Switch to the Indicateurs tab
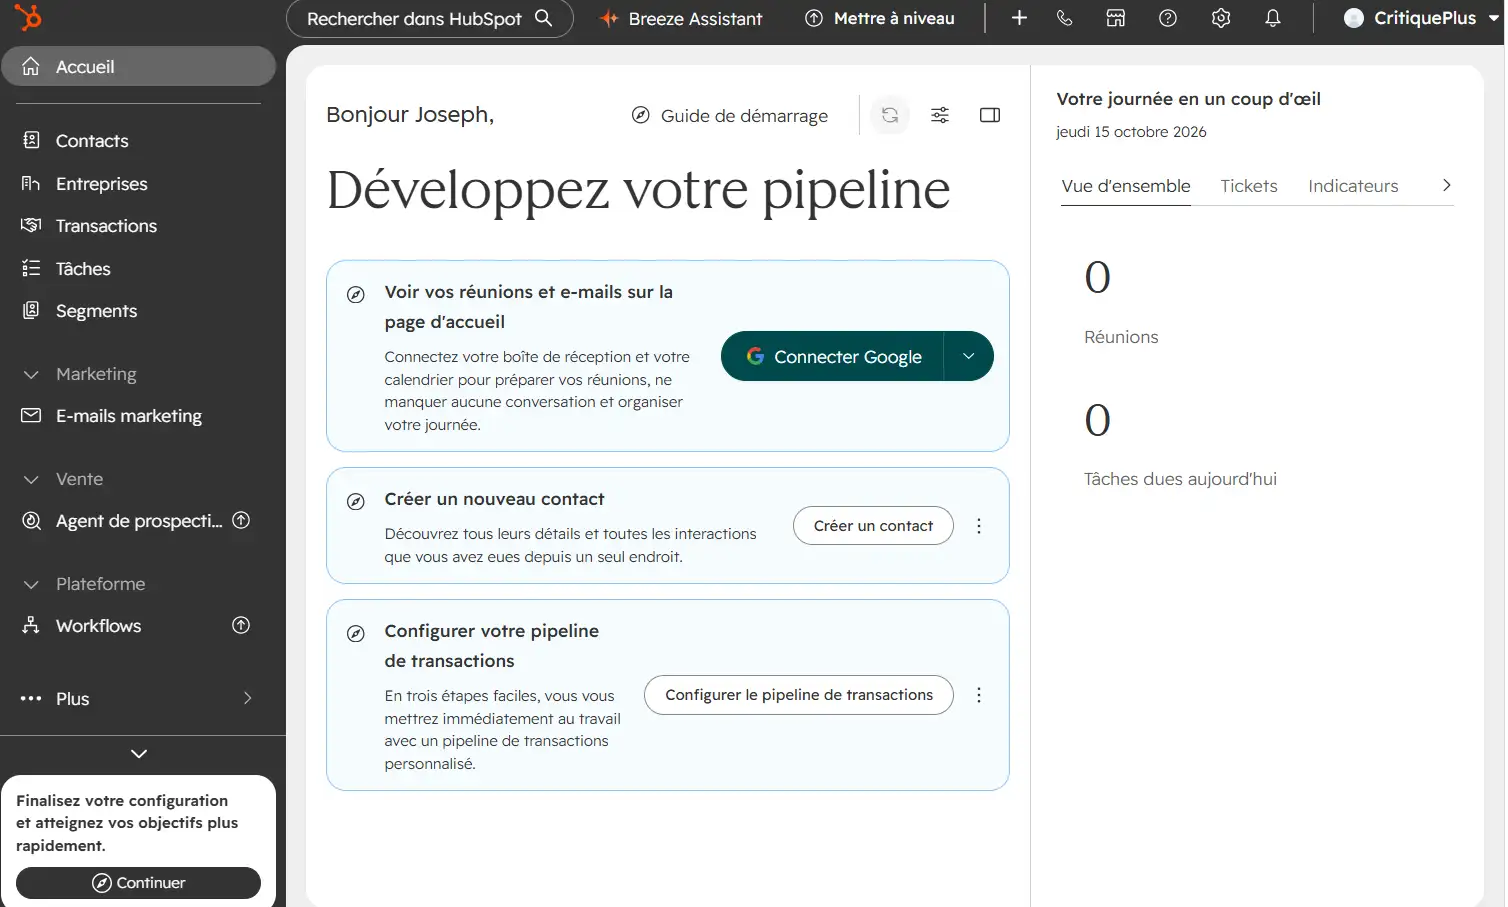The image size is (1508, 907). pyautogui.click(x=1353, y=186)
